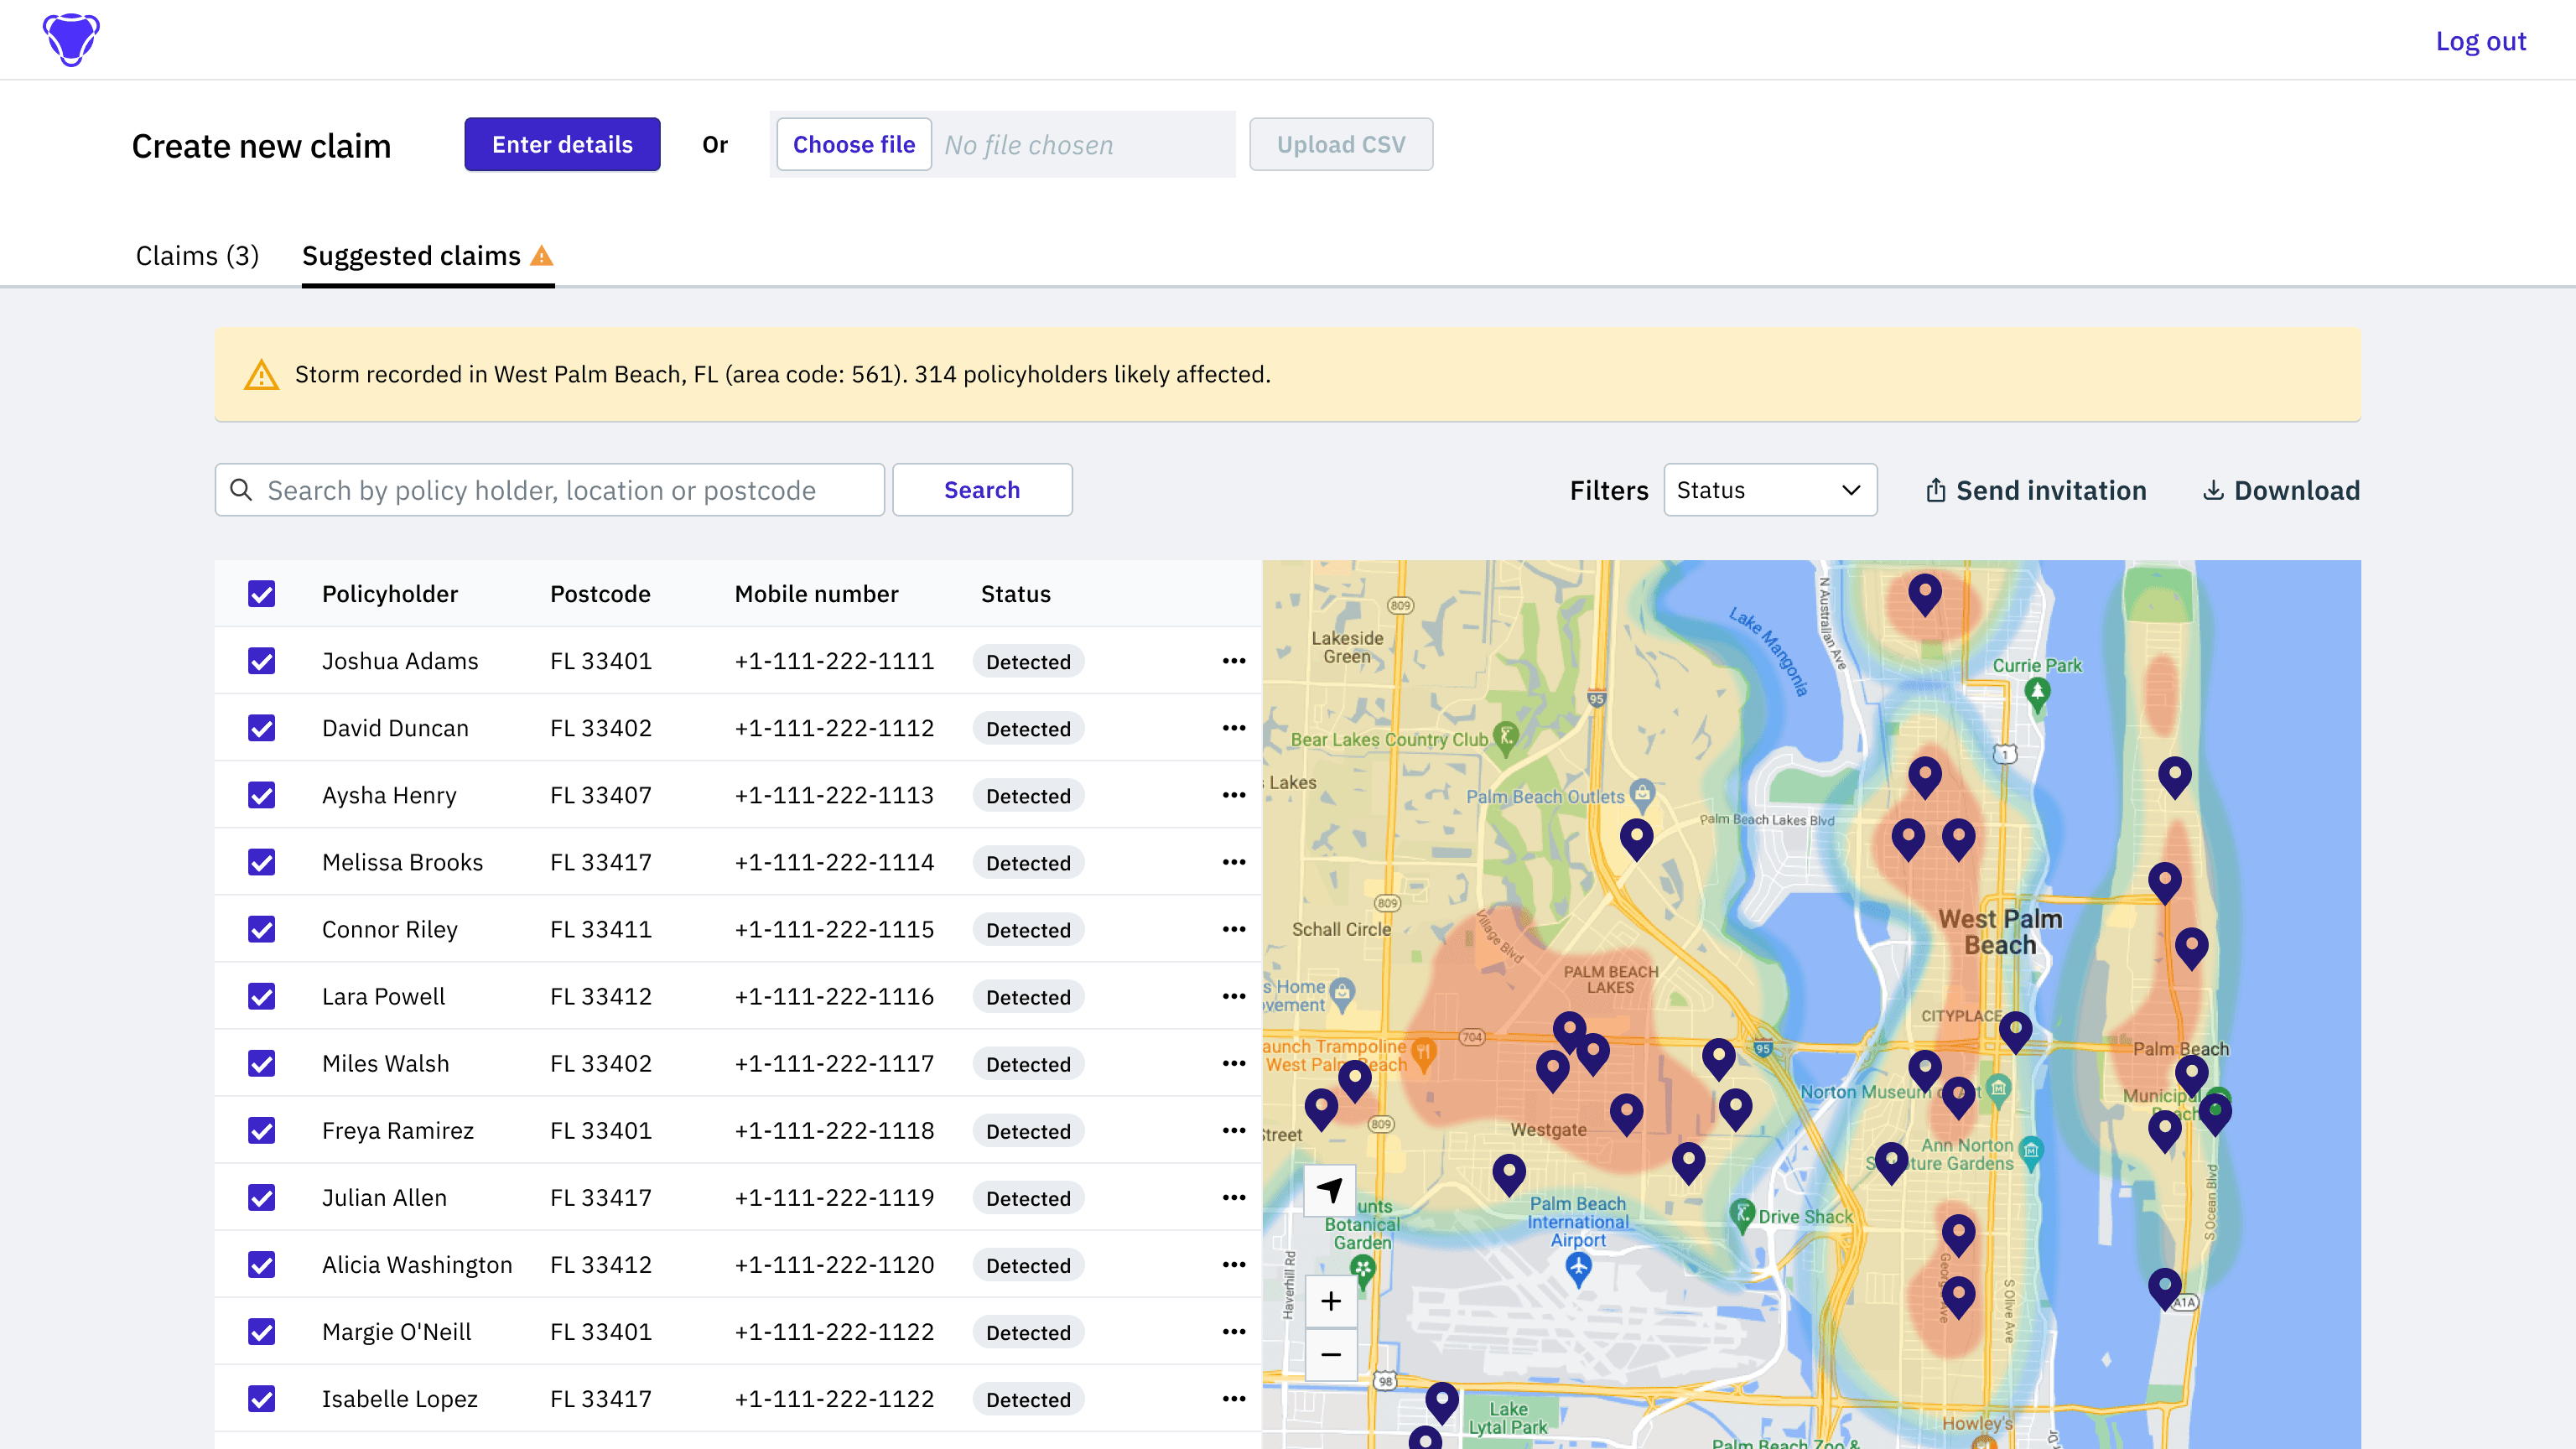Open more options for Lara Powell row

1234,996
